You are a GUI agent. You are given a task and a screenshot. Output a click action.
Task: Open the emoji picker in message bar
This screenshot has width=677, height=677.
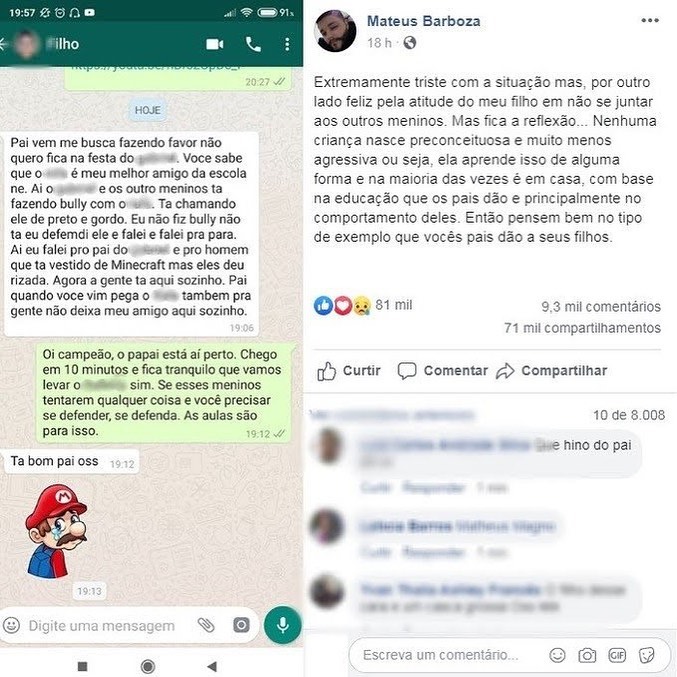click(12, 625)
